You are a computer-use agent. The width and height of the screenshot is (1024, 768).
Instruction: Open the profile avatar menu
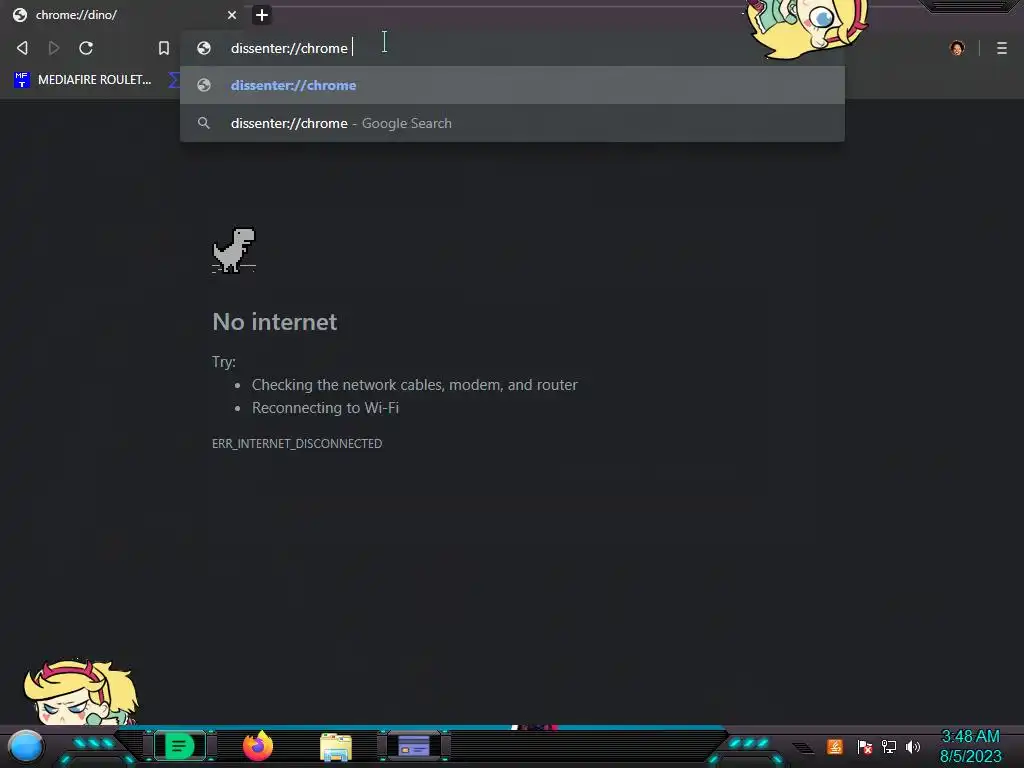tap(957, 48)
